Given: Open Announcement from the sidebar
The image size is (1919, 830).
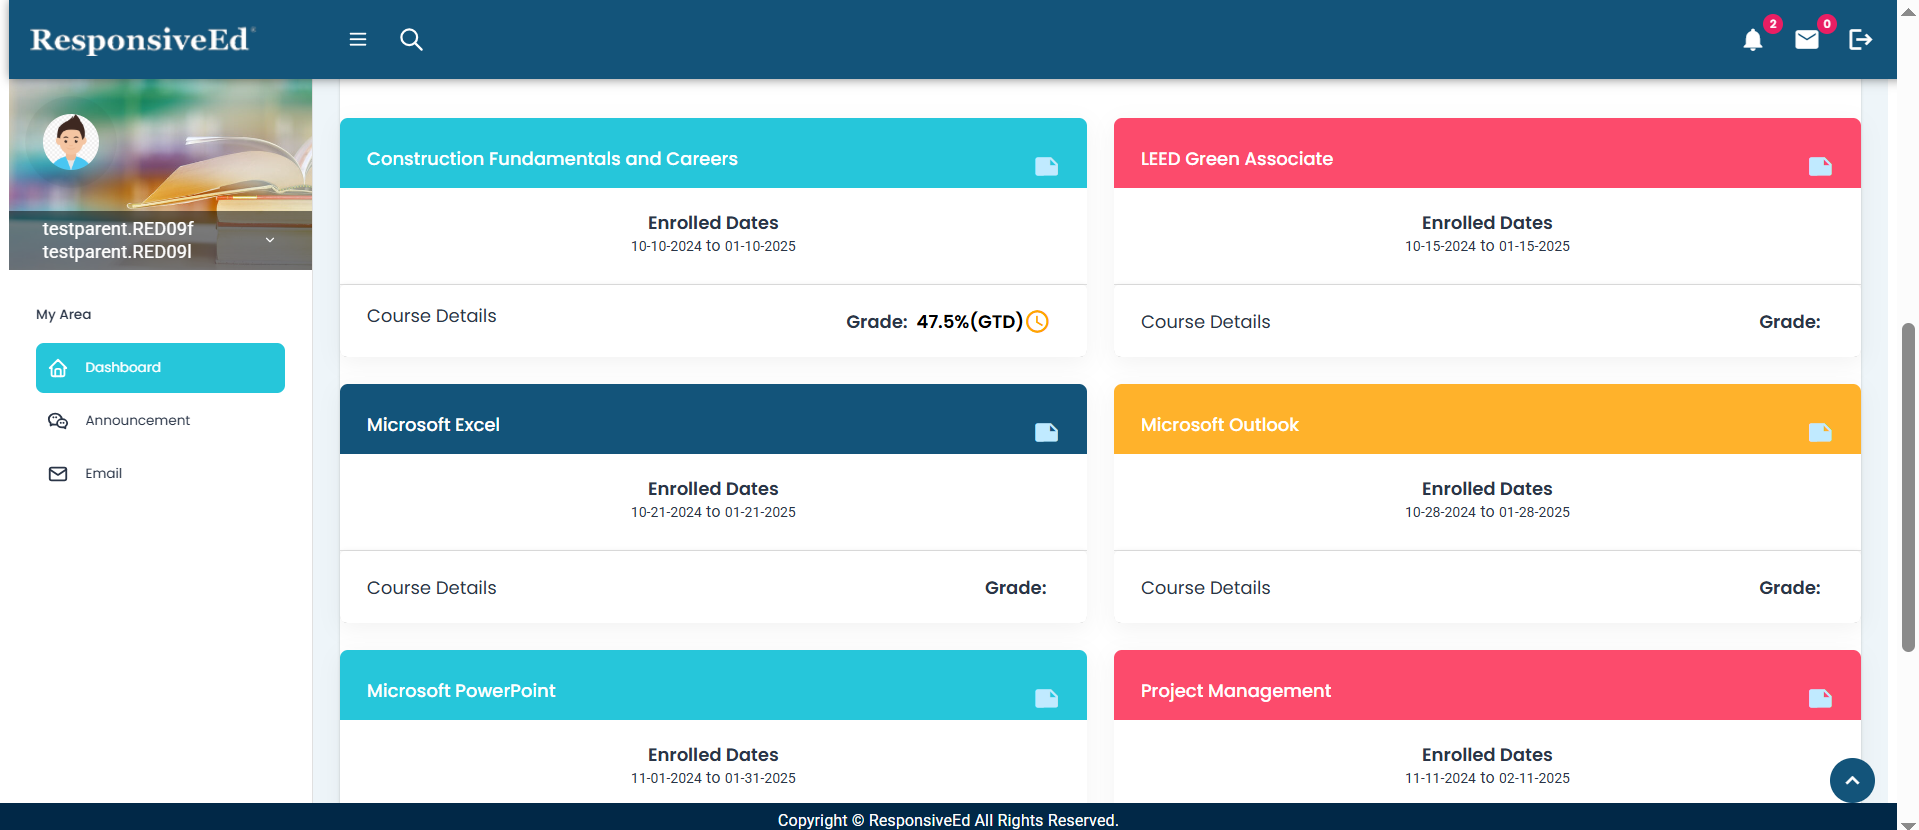Looking at the screenshot, I should (137, 421).
